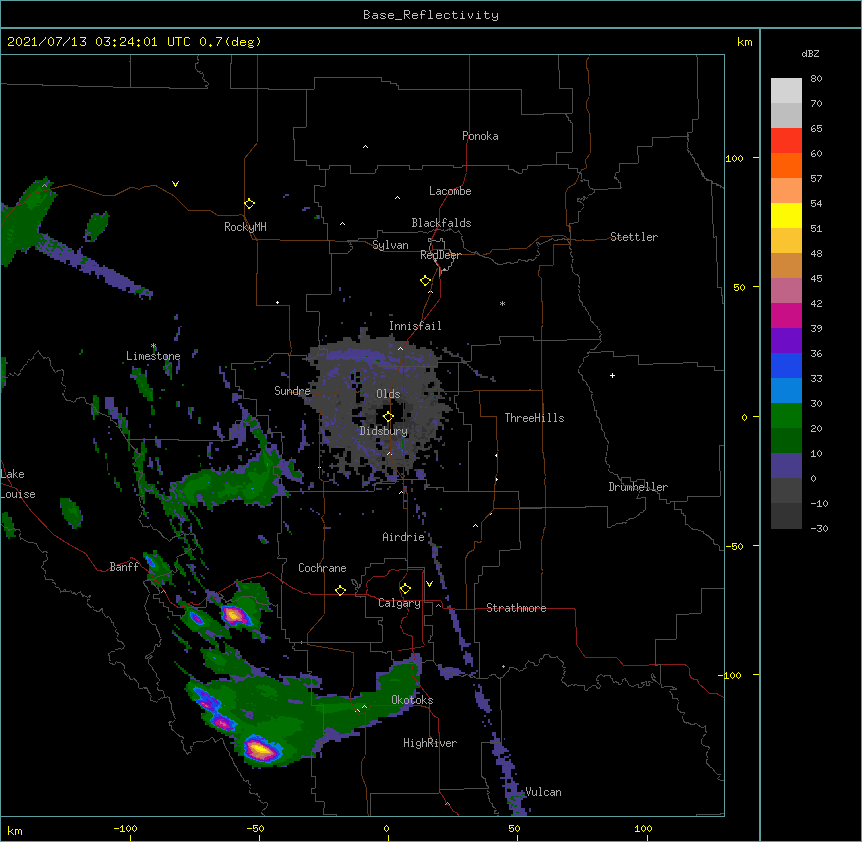Select the 70-80 dBZ light gray legend swatch
The image size is (862, 842).
pyautogui.click(x=786, y=91)
